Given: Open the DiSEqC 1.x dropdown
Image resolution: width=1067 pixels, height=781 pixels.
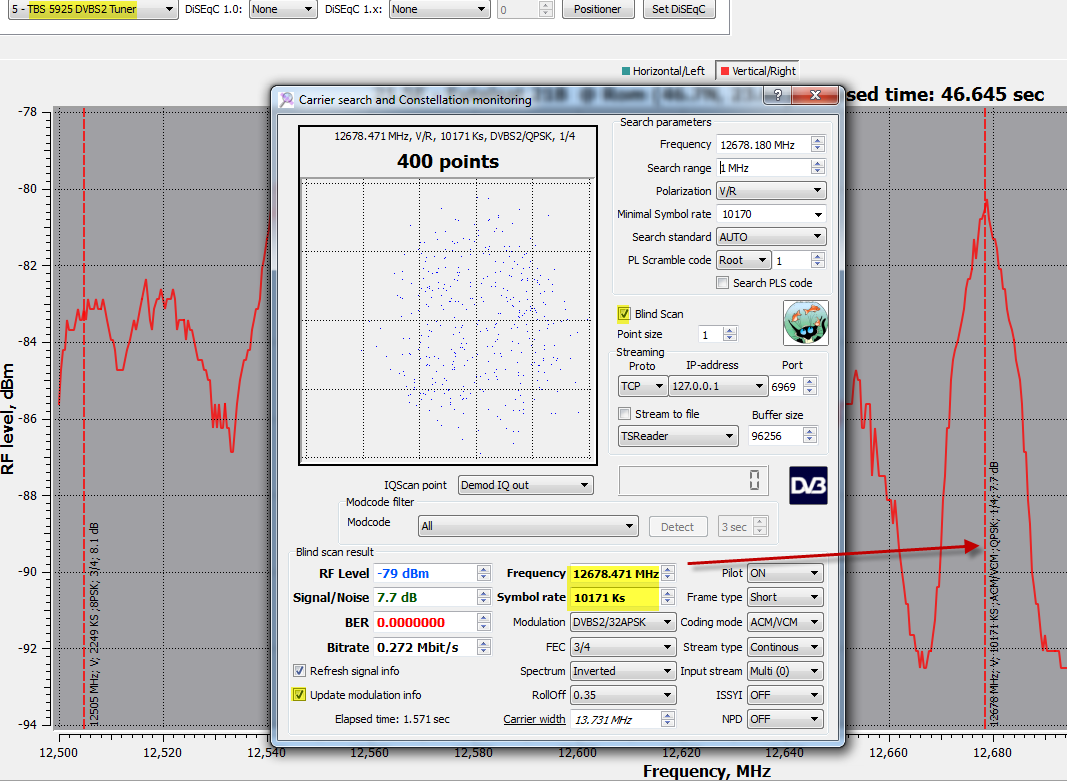Looking at the screenshot, I should 440,10.
